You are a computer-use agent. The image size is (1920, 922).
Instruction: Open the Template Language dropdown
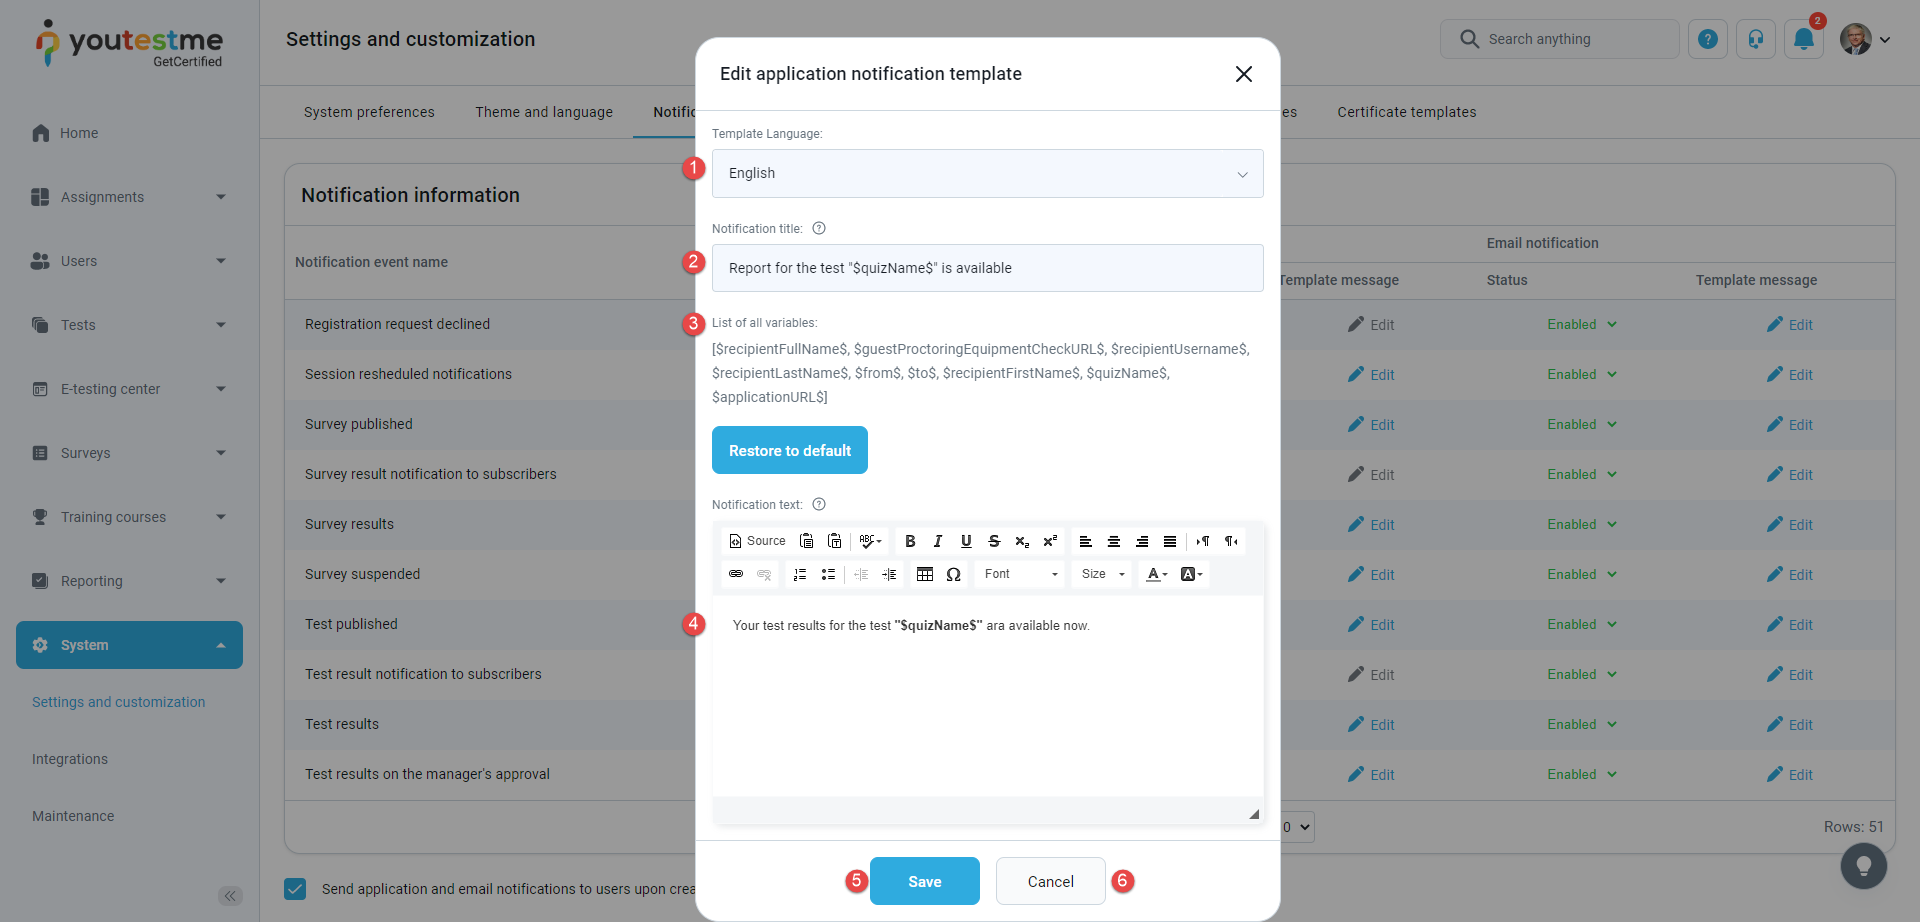pyautogui.click(x=987, y=173)
